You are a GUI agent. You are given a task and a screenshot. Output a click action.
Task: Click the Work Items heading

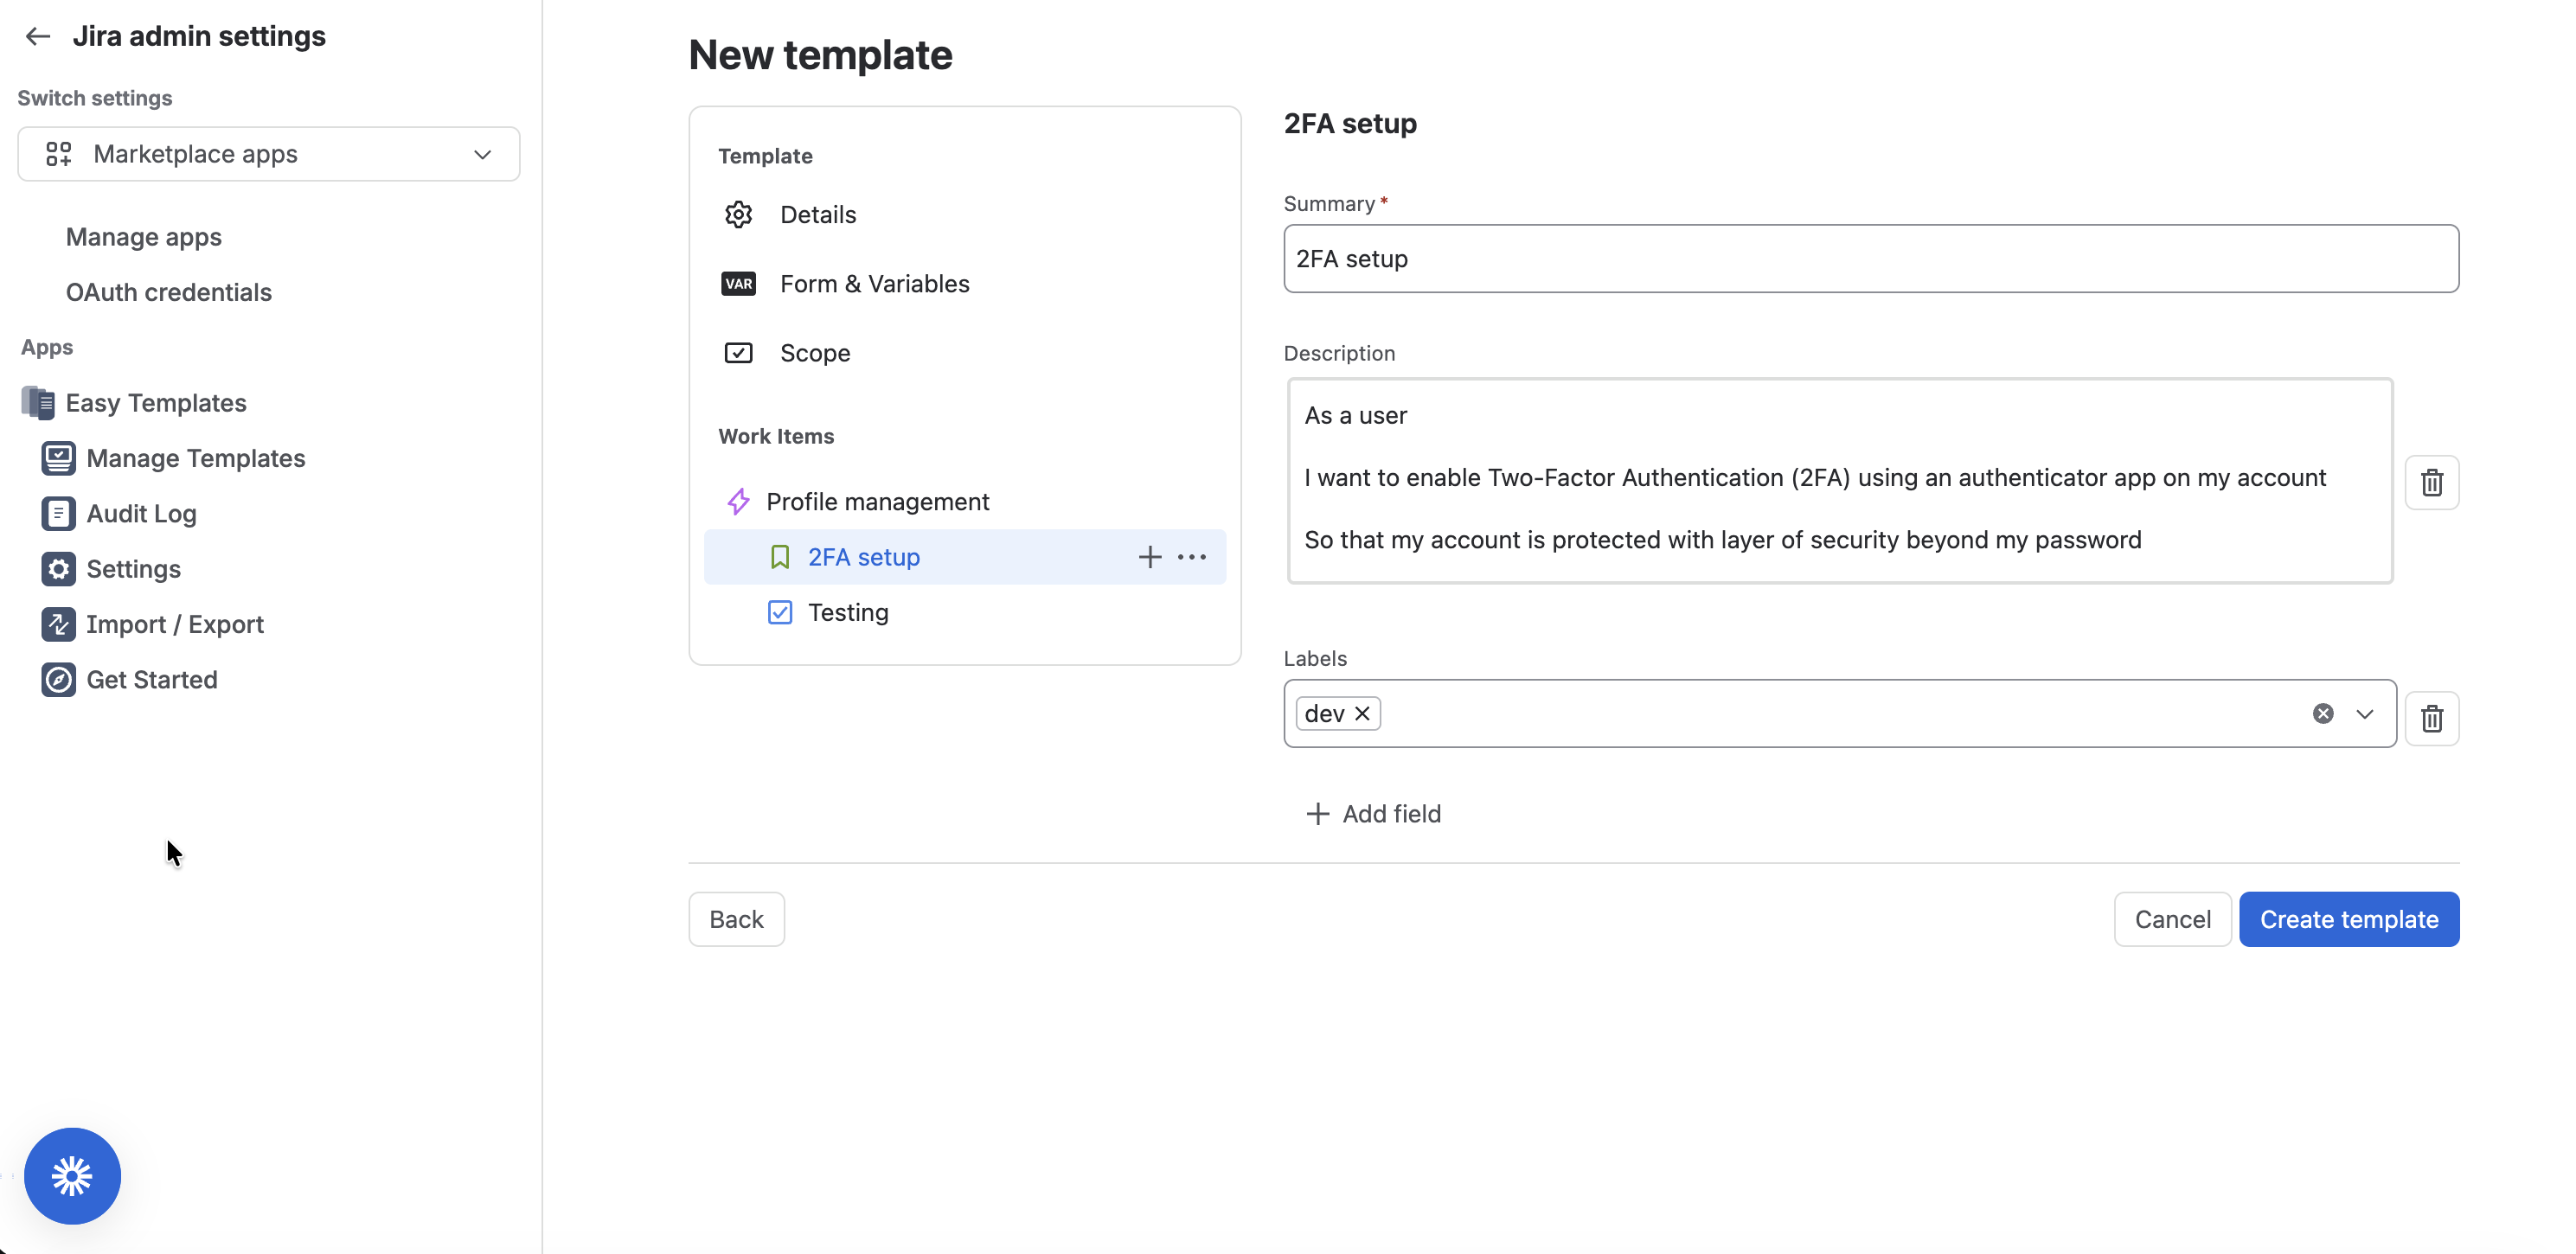tap(776, 436)
